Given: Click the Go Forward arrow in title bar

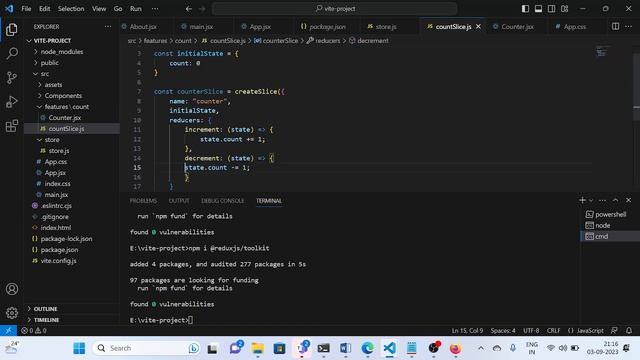Looking at the screenshot, I should 202,9.
